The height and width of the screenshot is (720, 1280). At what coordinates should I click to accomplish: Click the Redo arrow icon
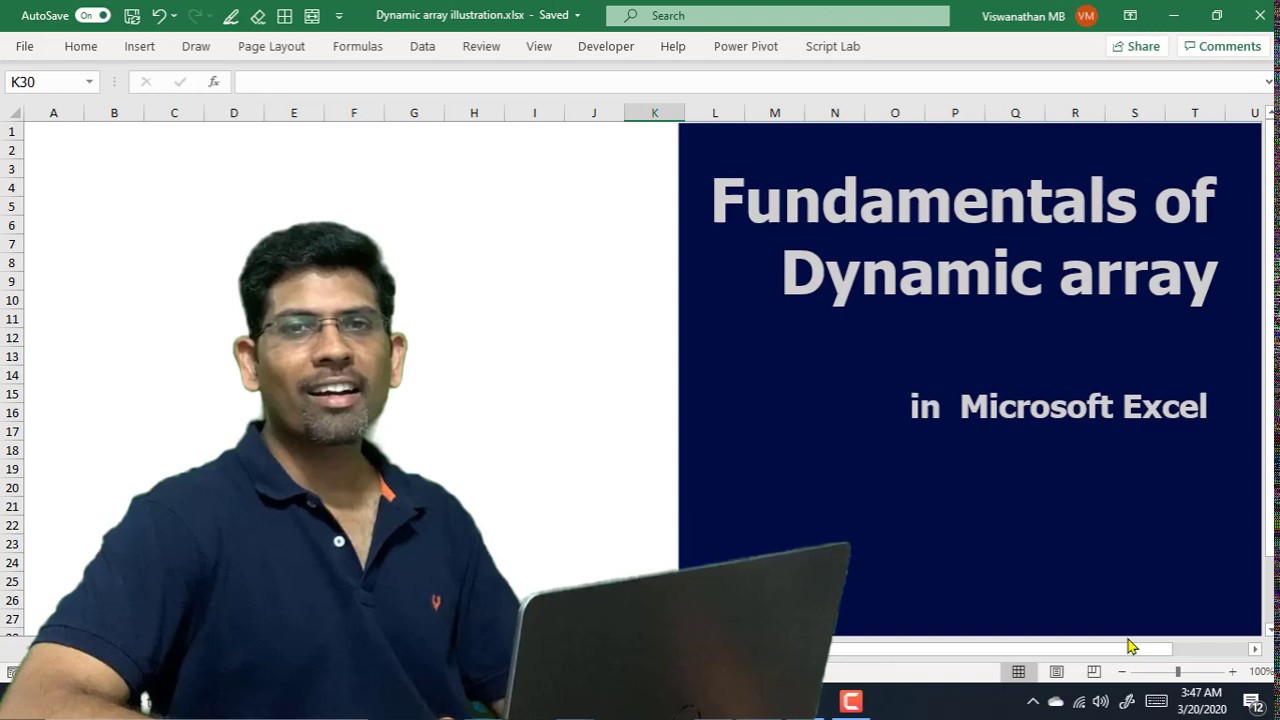coord(195,16)
